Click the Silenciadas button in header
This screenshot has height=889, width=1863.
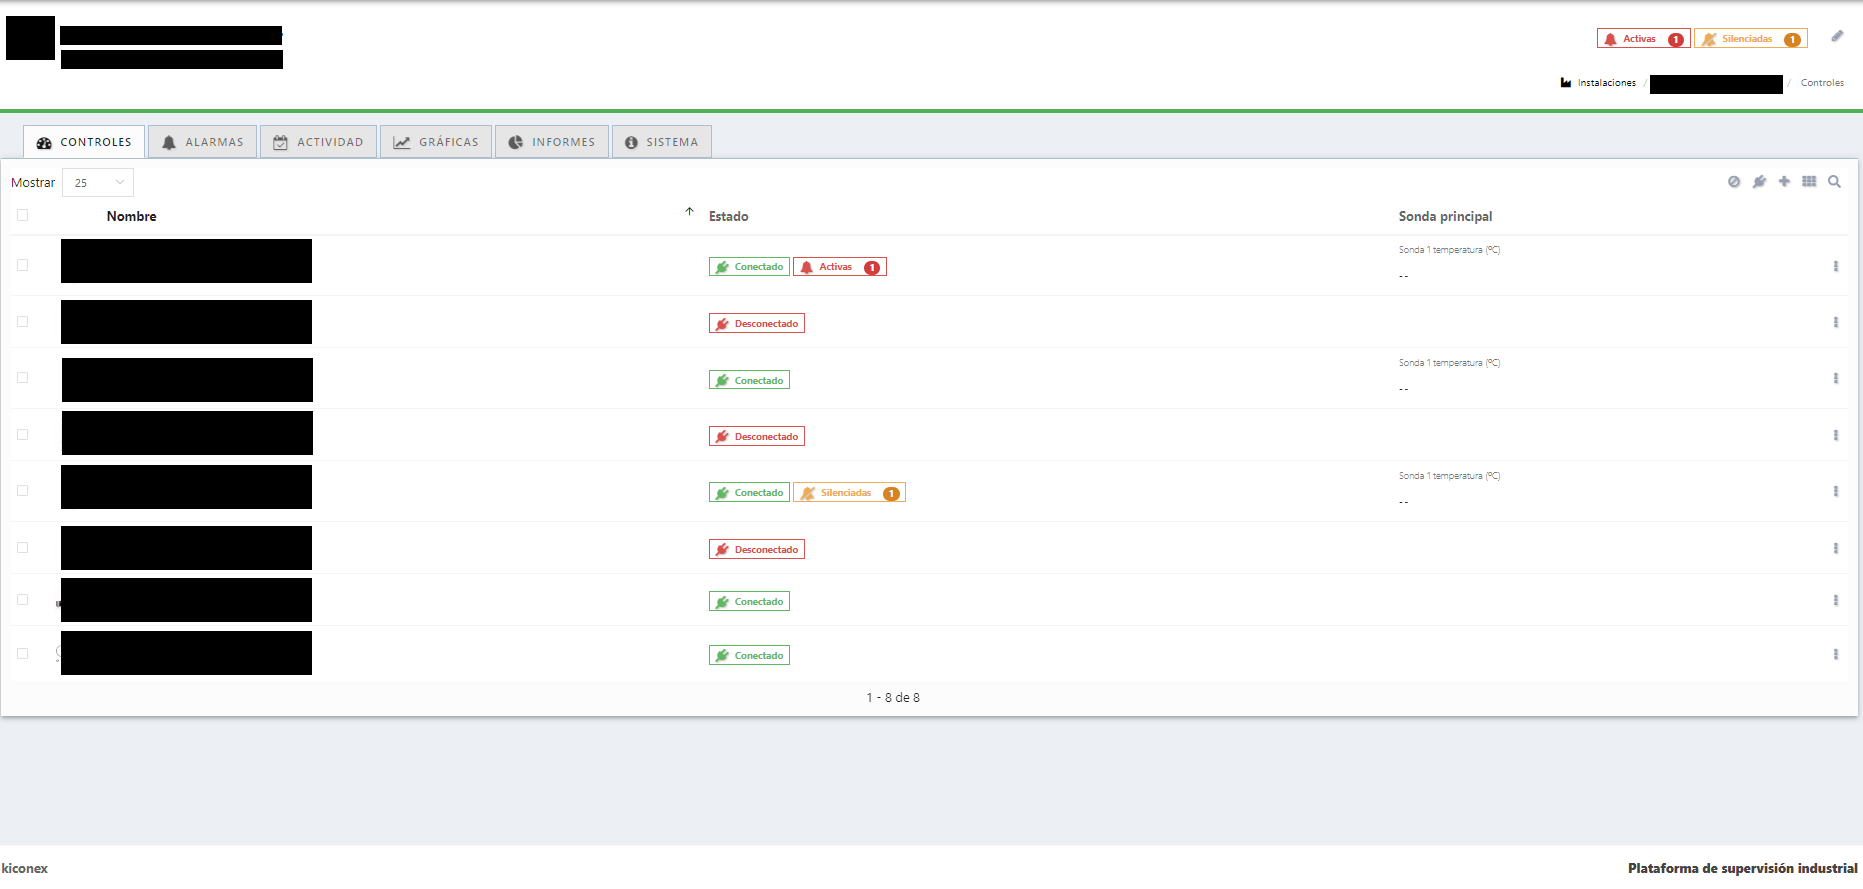point(1750,39)
